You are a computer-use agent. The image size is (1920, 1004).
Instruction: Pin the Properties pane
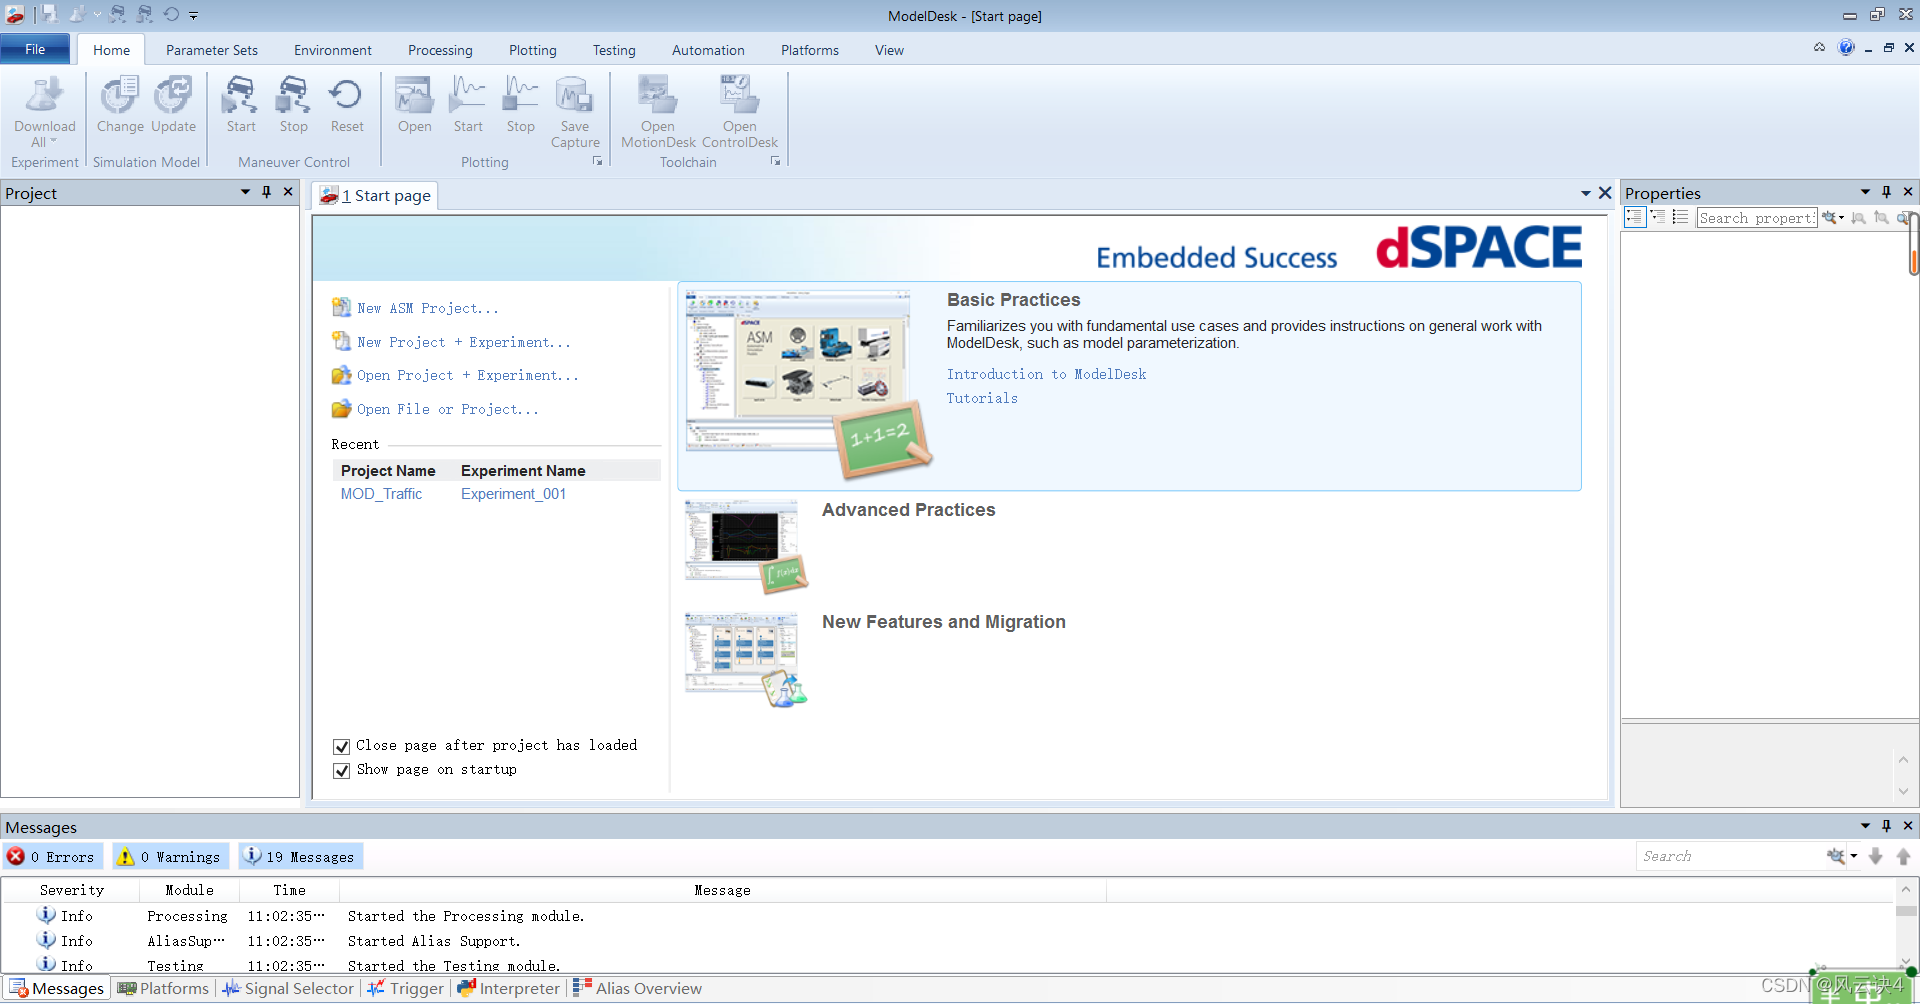pos(1886,192)
